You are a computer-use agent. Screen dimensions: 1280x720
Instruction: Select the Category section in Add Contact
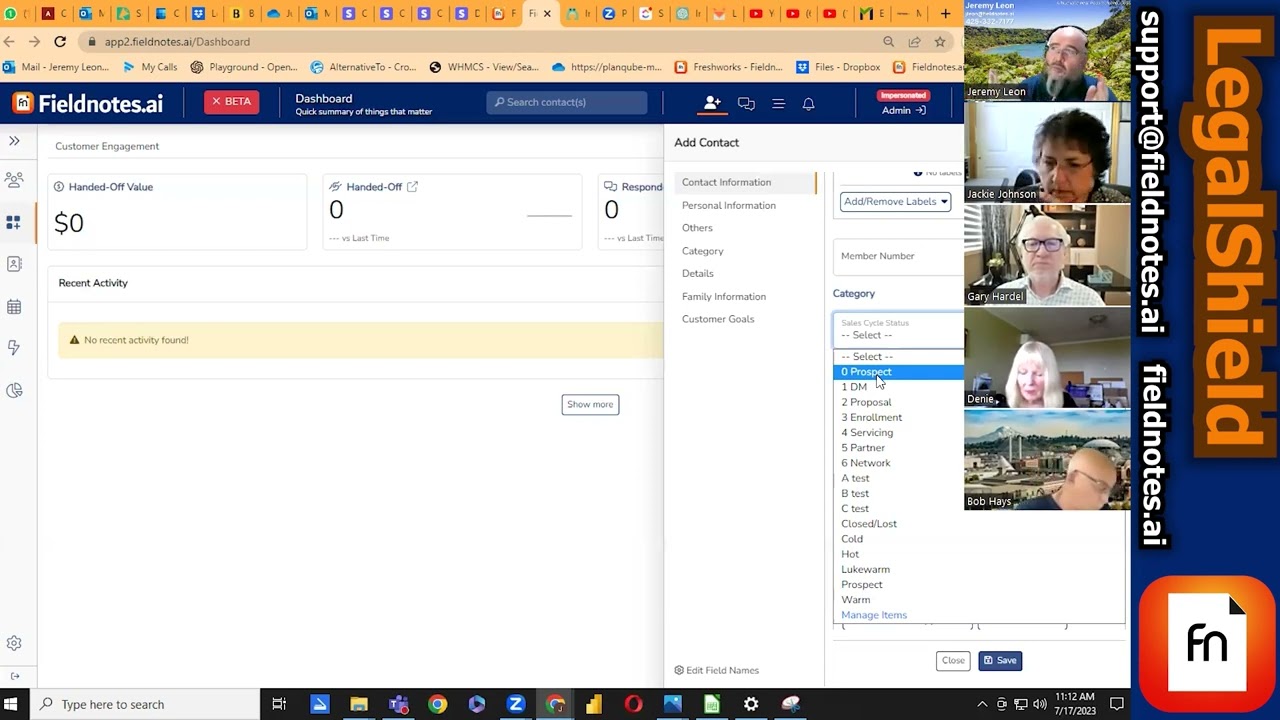click(x=702, y=251)
